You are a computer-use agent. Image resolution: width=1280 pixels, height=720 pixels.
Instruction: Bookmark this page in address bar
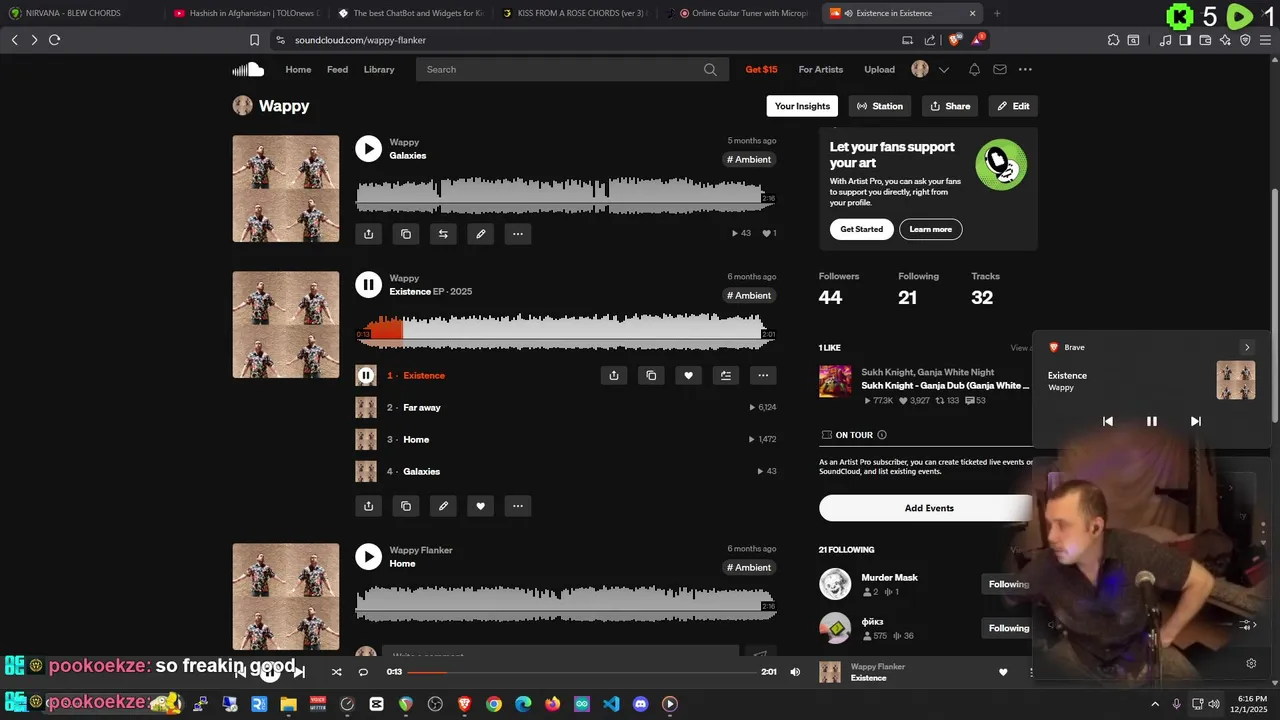[x=254, y=40]
